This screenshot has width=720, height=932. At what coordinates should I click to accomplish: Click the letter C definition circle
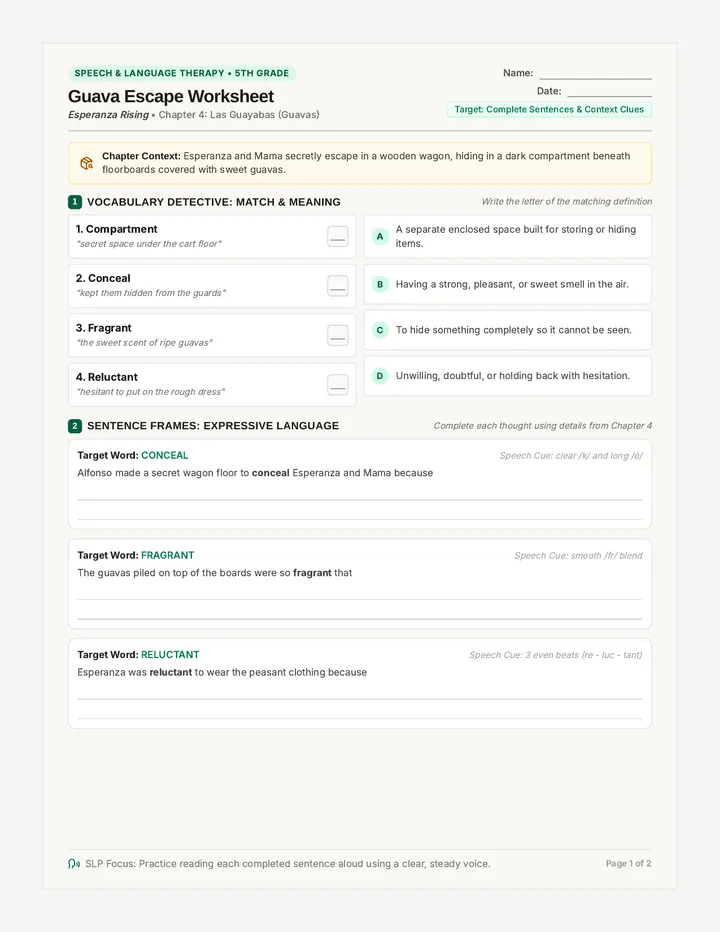click(x=380, y=330)
